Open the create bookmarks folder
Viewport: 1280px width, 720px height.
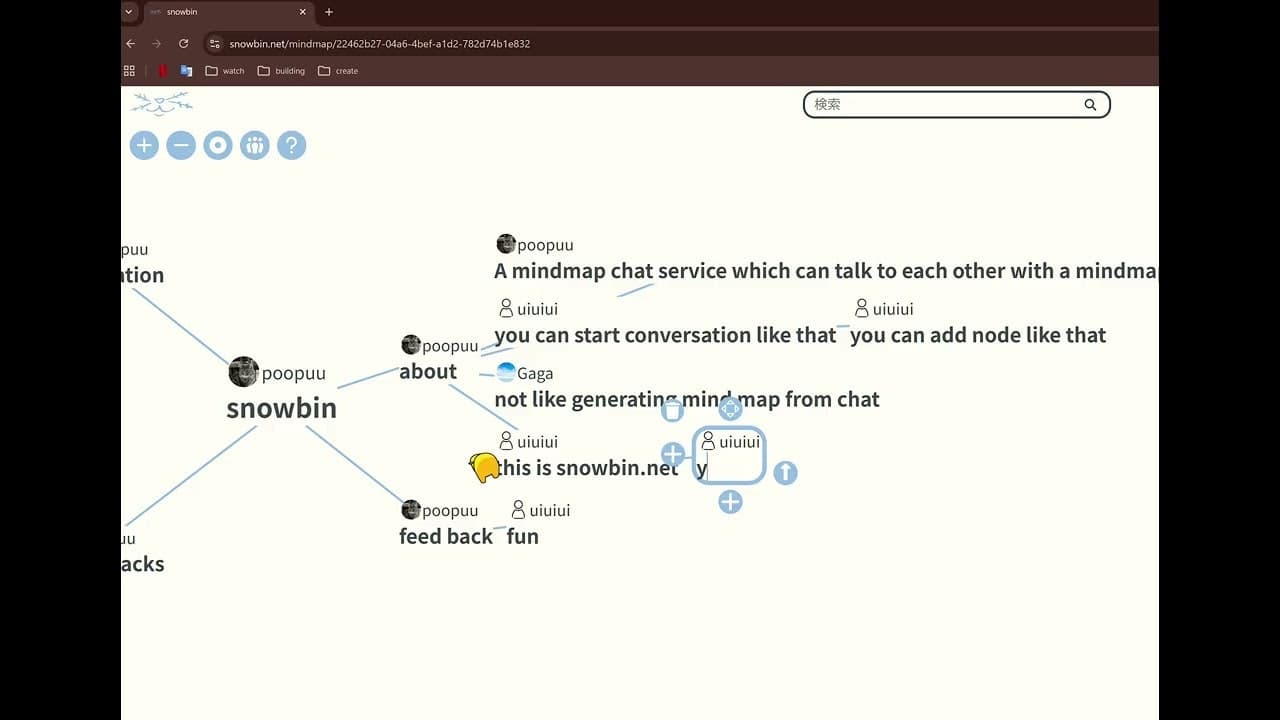click(338, 70)
